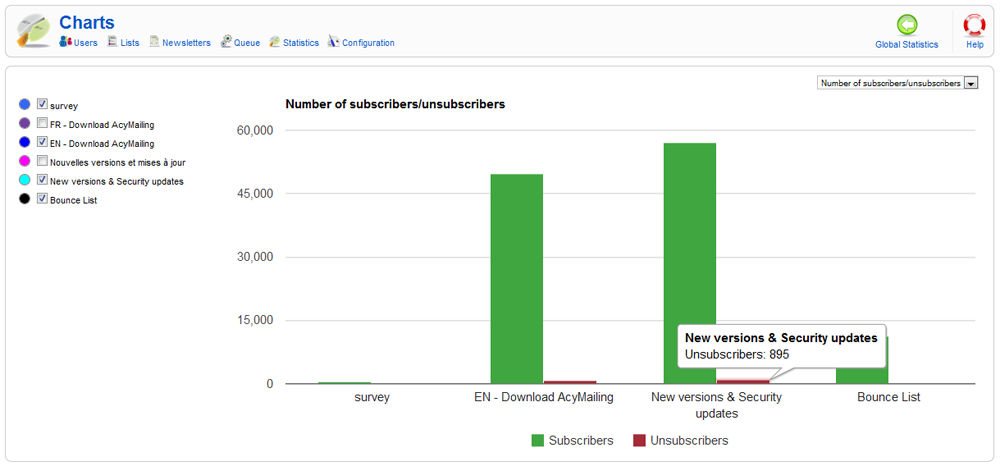The width and height of the screenshot is (1000, 466).
Task: Enable FR - Download AcyMailing checkbox
Action: point(42,123)
